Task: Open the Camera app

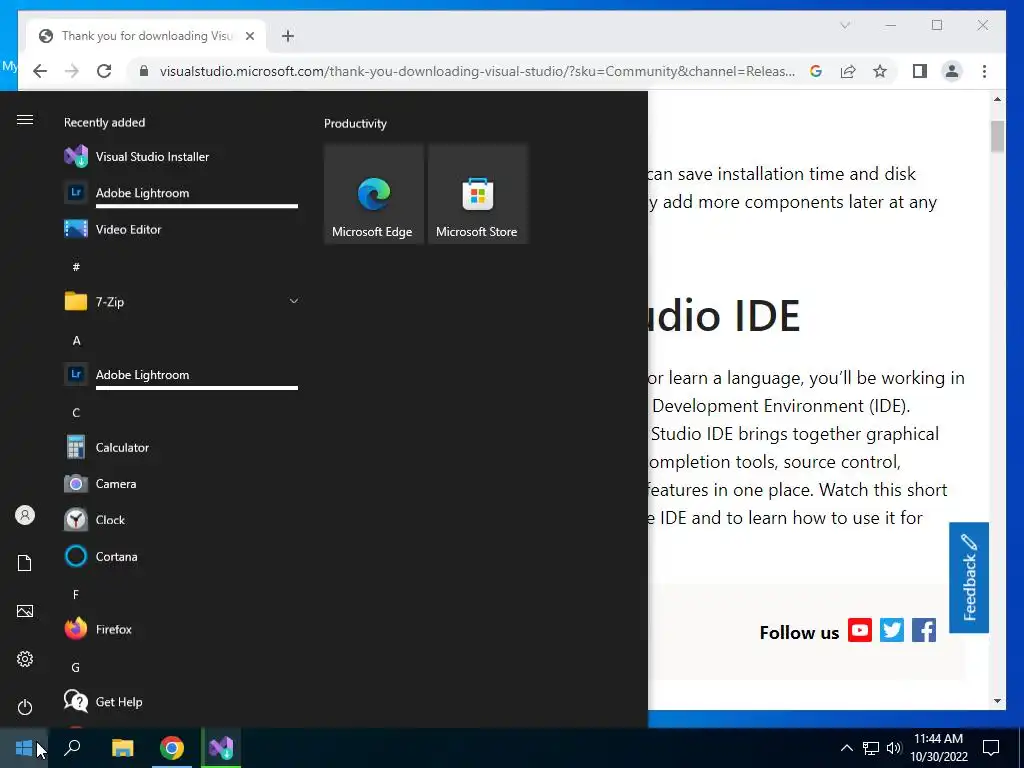Action: [181, 484]
